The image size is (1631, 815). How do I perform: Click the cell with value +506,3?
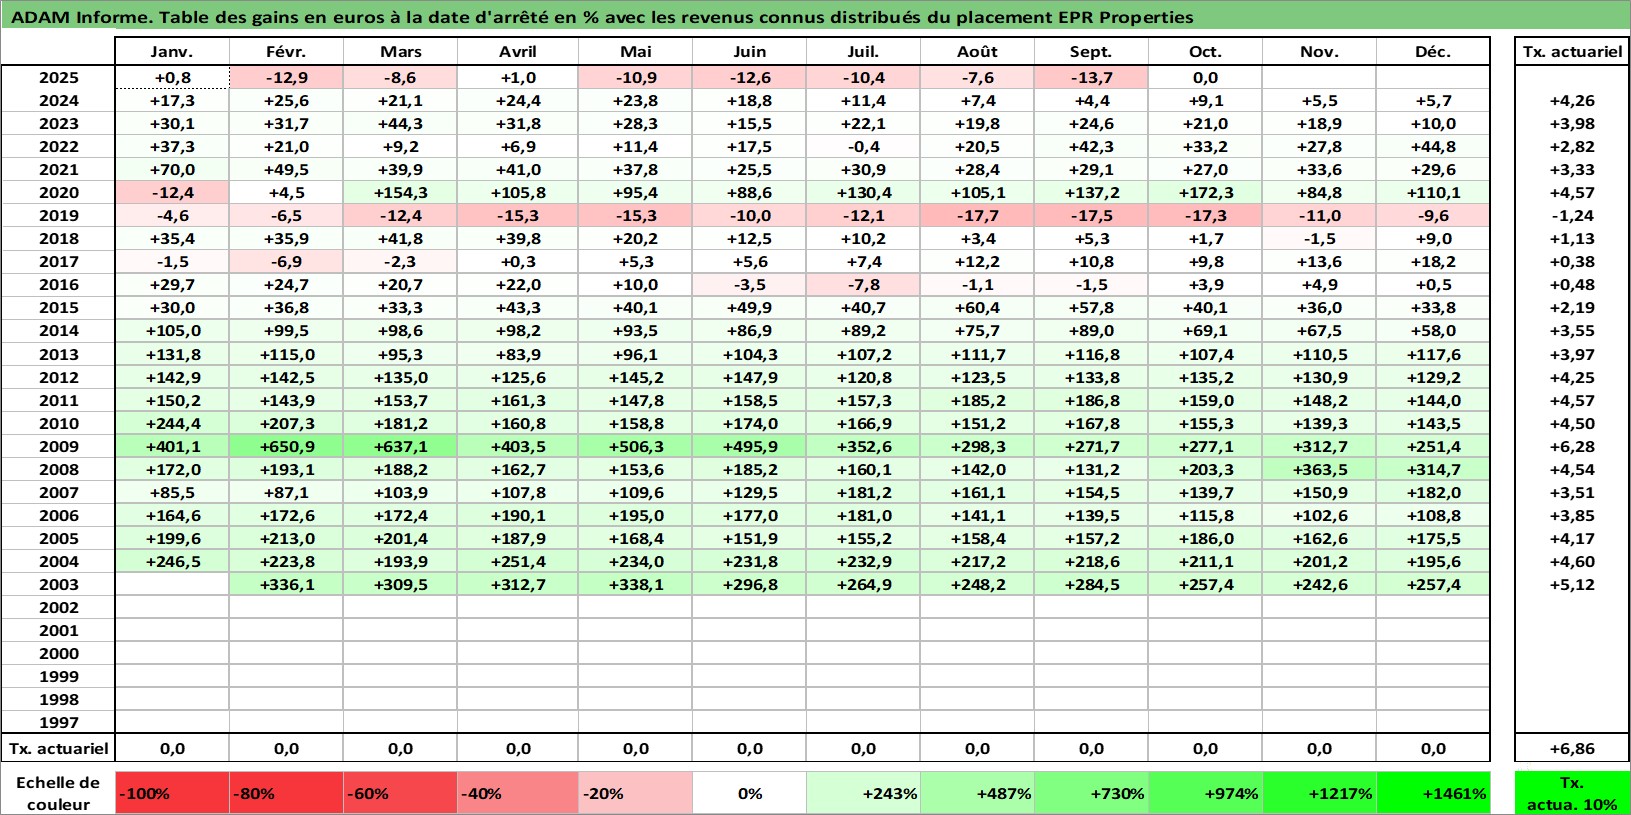point(635,447)
